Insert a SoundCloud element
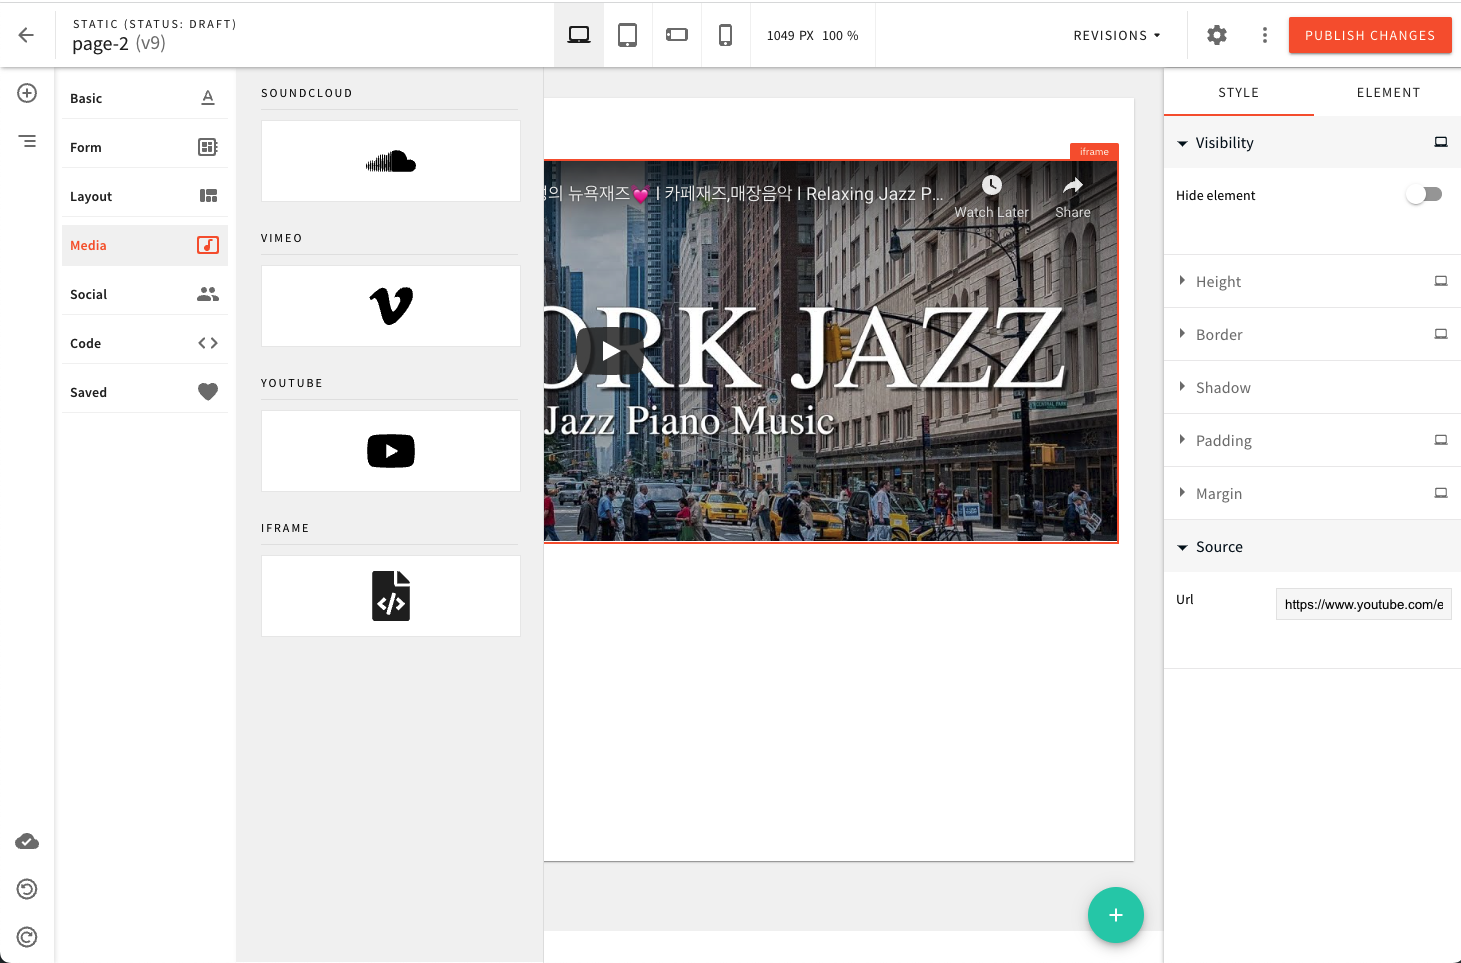 (x=391, y=161)
